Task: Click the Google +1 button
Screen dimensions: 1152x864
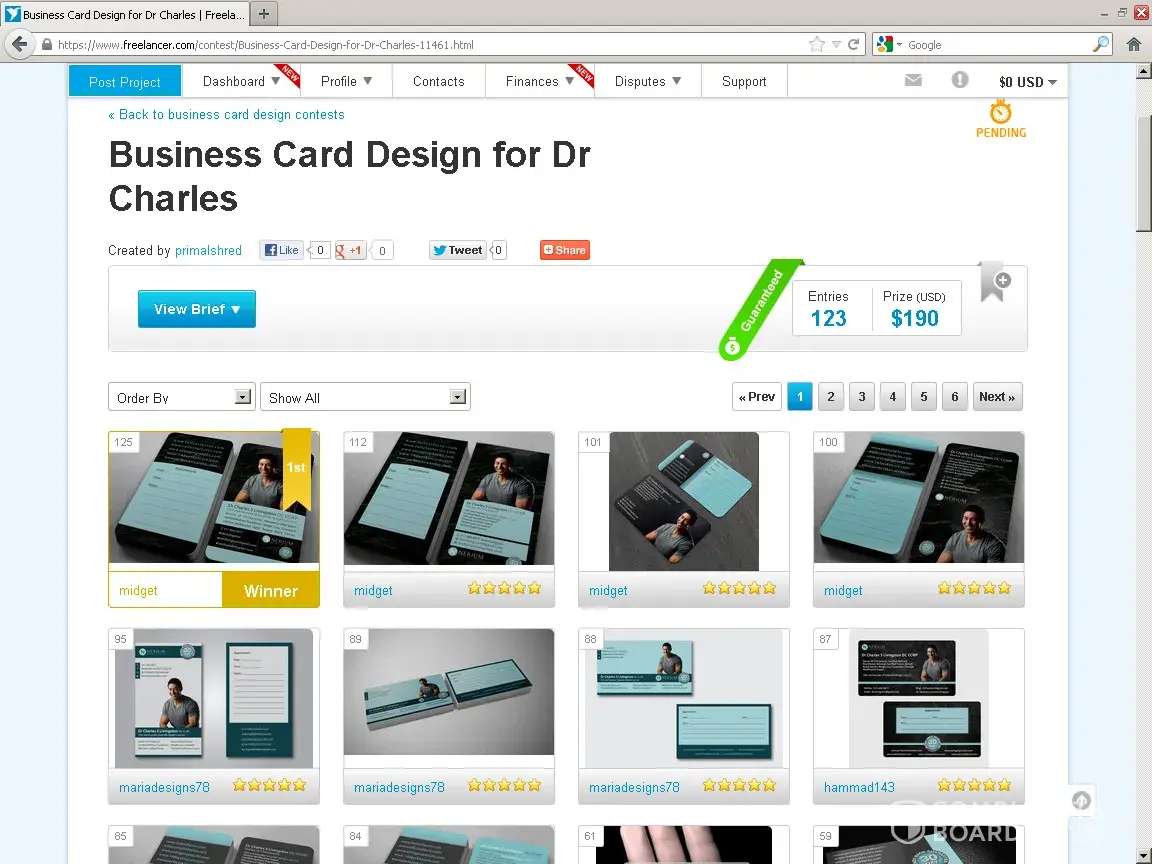Action: (350, 250)
